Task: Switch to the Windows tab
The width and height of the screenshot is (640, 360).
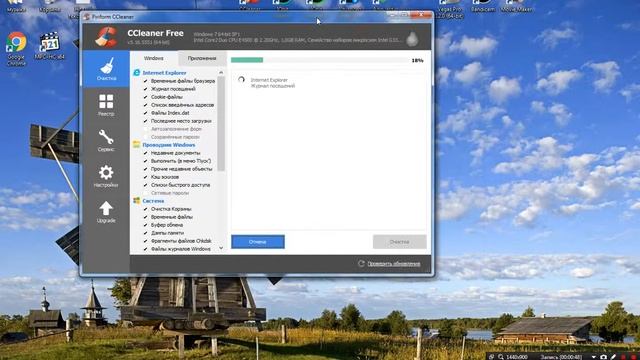Action: point(154,58)
